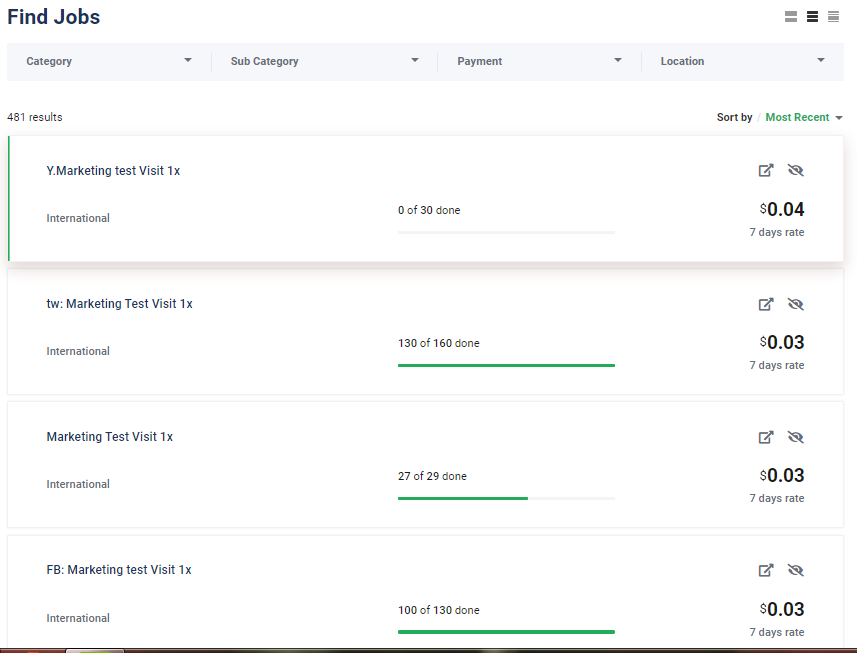Click the 27 of 29 done text
The image size is (857, 653).
432,476
